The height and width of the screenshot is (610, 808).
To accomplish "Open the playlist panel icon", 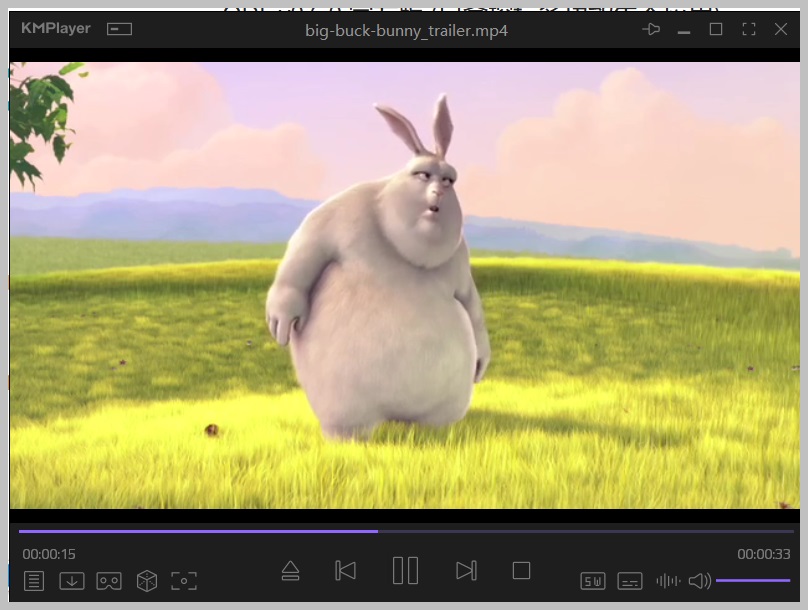I will click(34, 580).
